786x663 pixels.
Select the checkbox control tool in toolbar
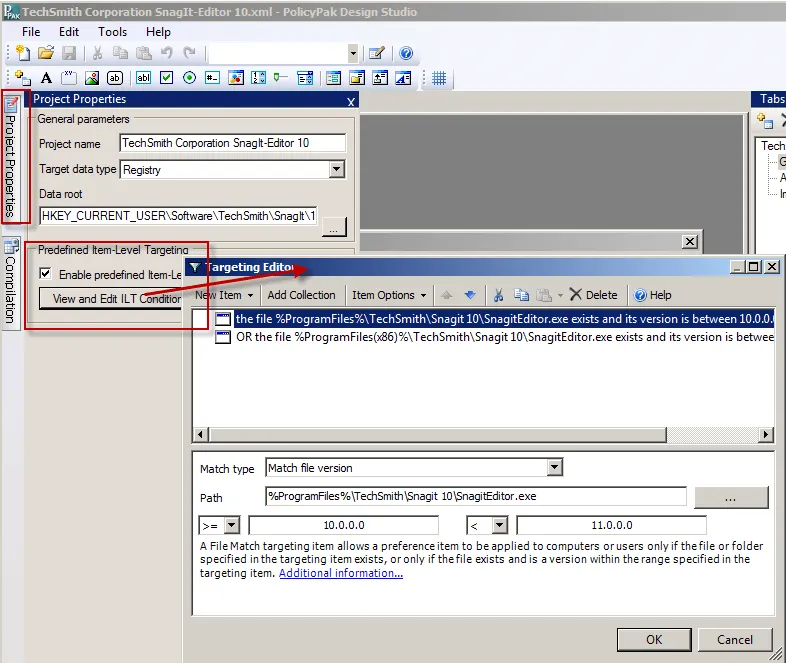click(167, 78)
